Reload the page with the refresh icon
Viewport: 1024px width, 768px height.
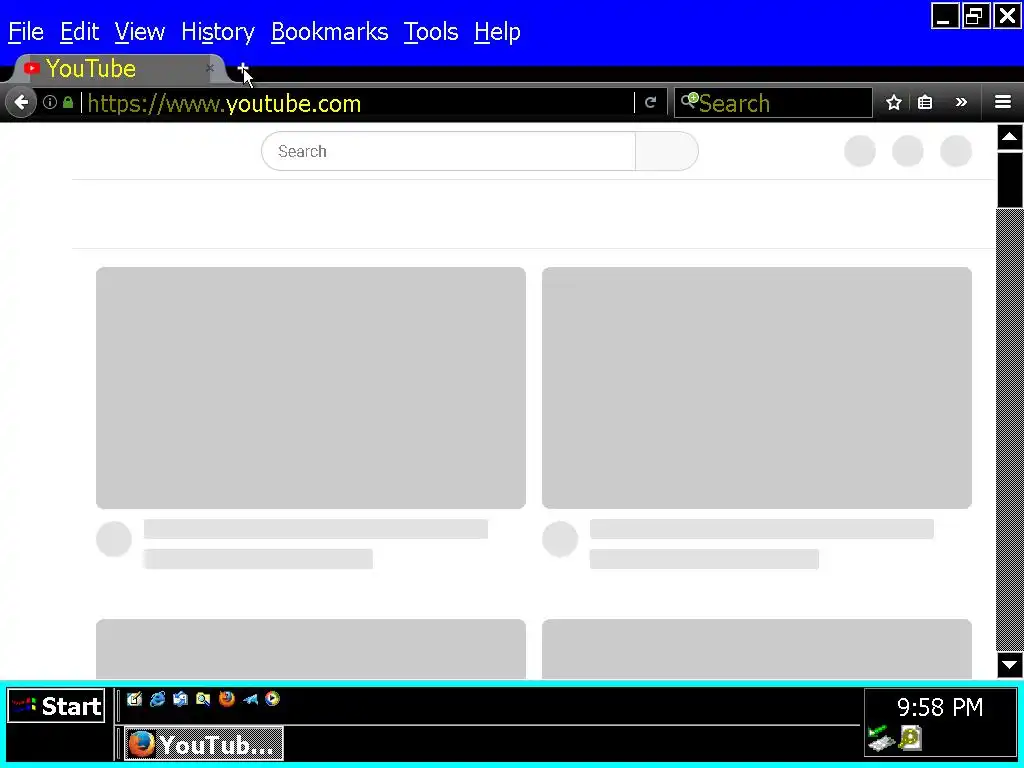click(x=650, y=103)
